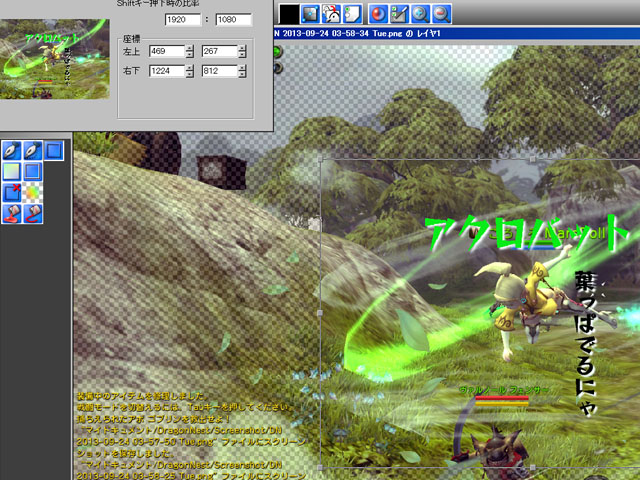Click the zoom in magnifier with plus
640x480 pixels.
point(420,14)
